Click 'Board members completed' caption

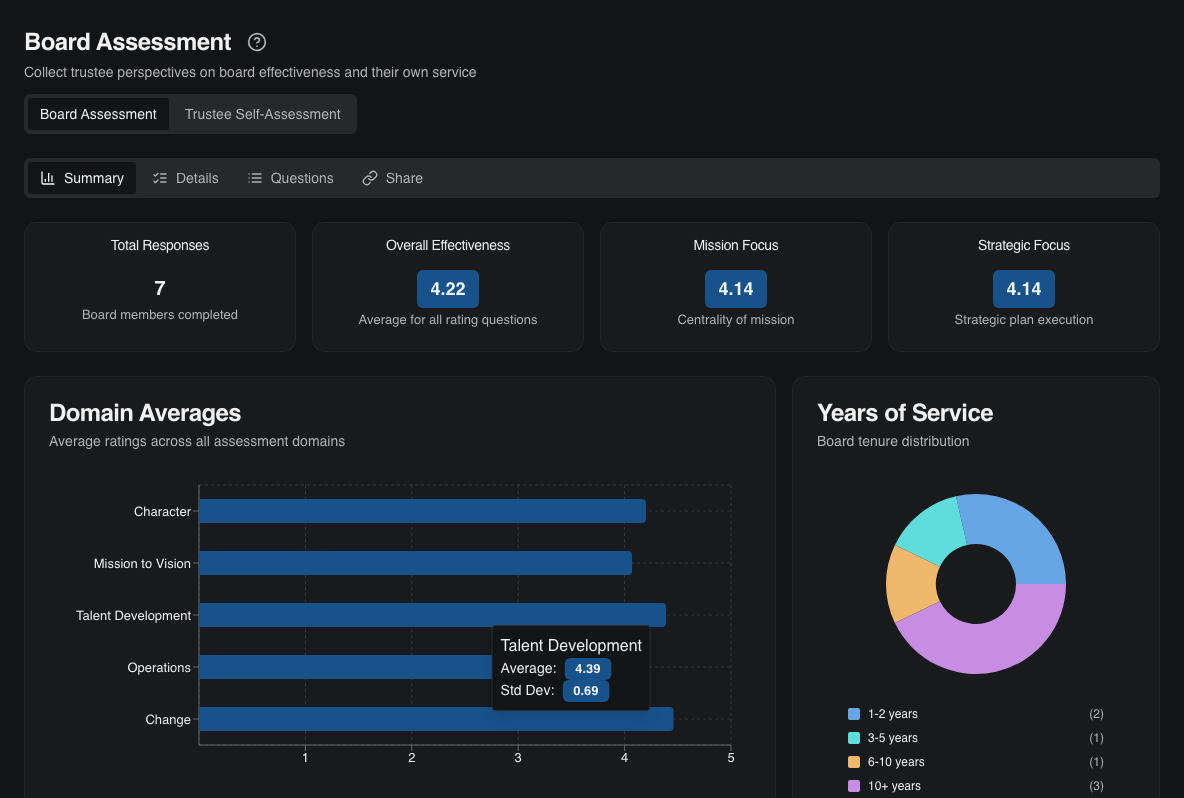[159, 315]
